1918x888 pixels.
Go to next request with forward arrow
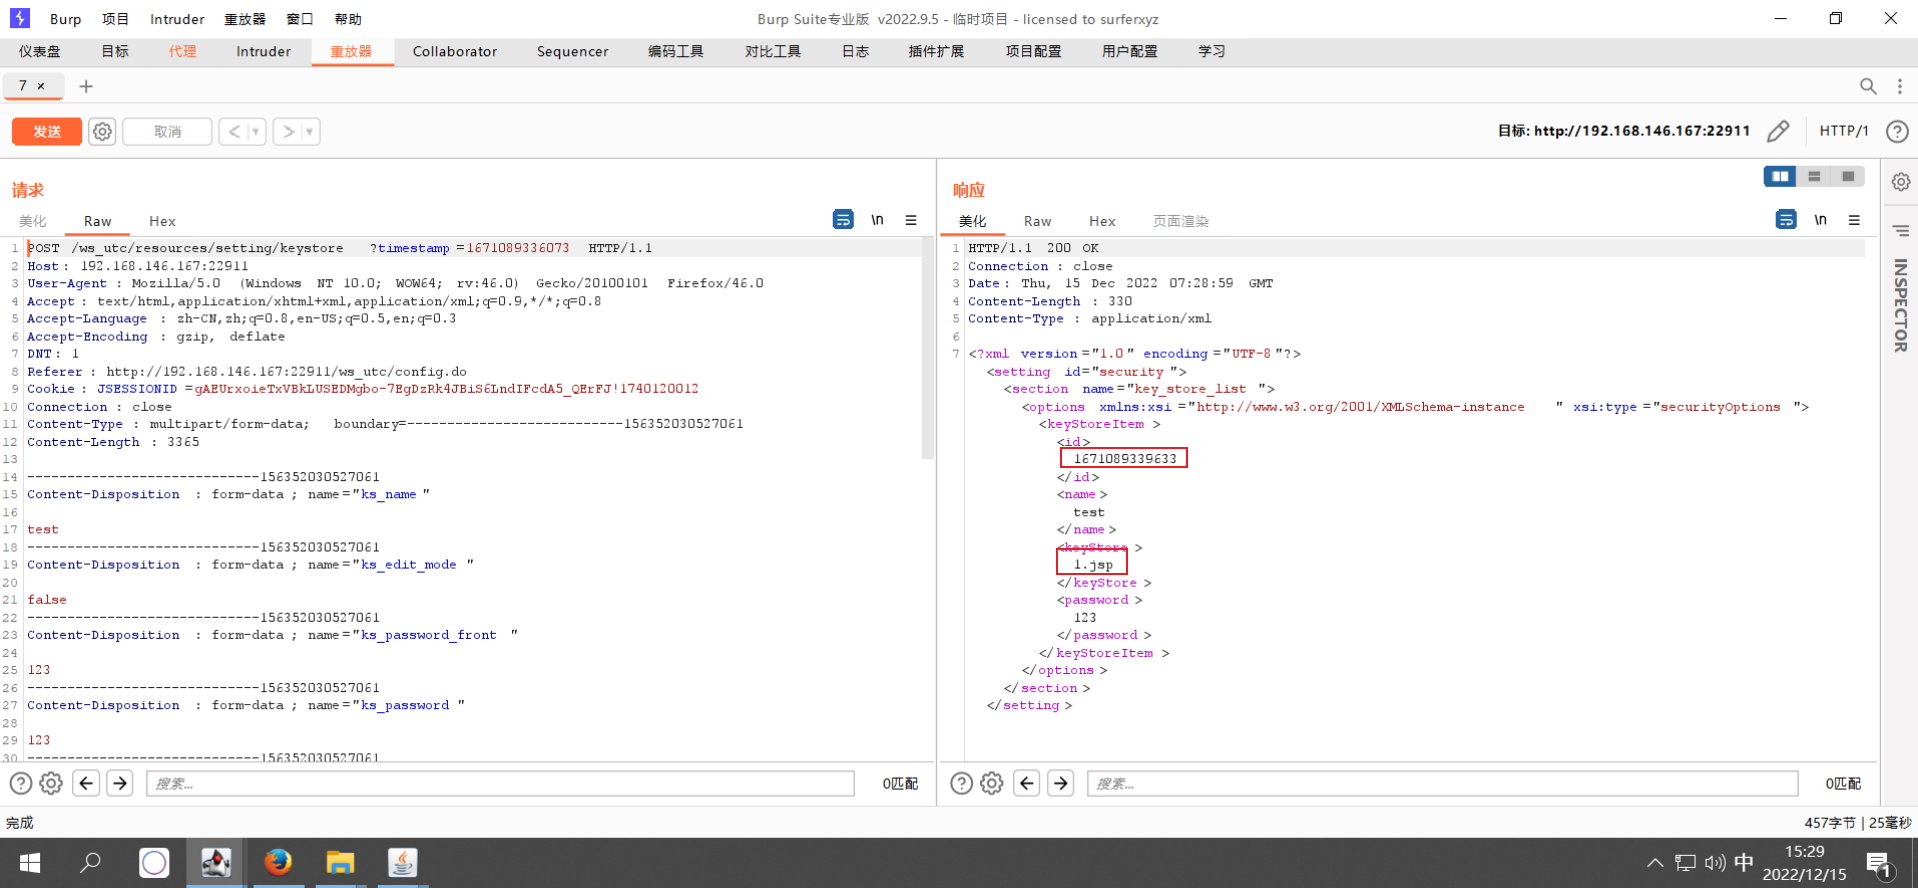288,131
